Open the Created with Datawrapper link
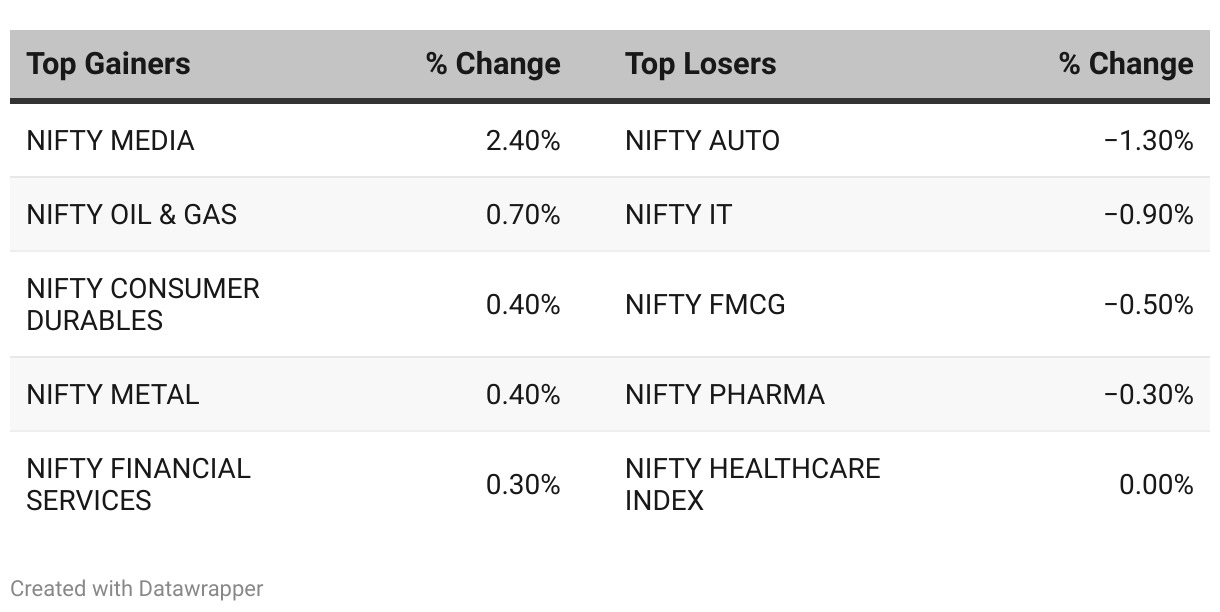This screenshot has width=1220, height=612. click(136, 588)
